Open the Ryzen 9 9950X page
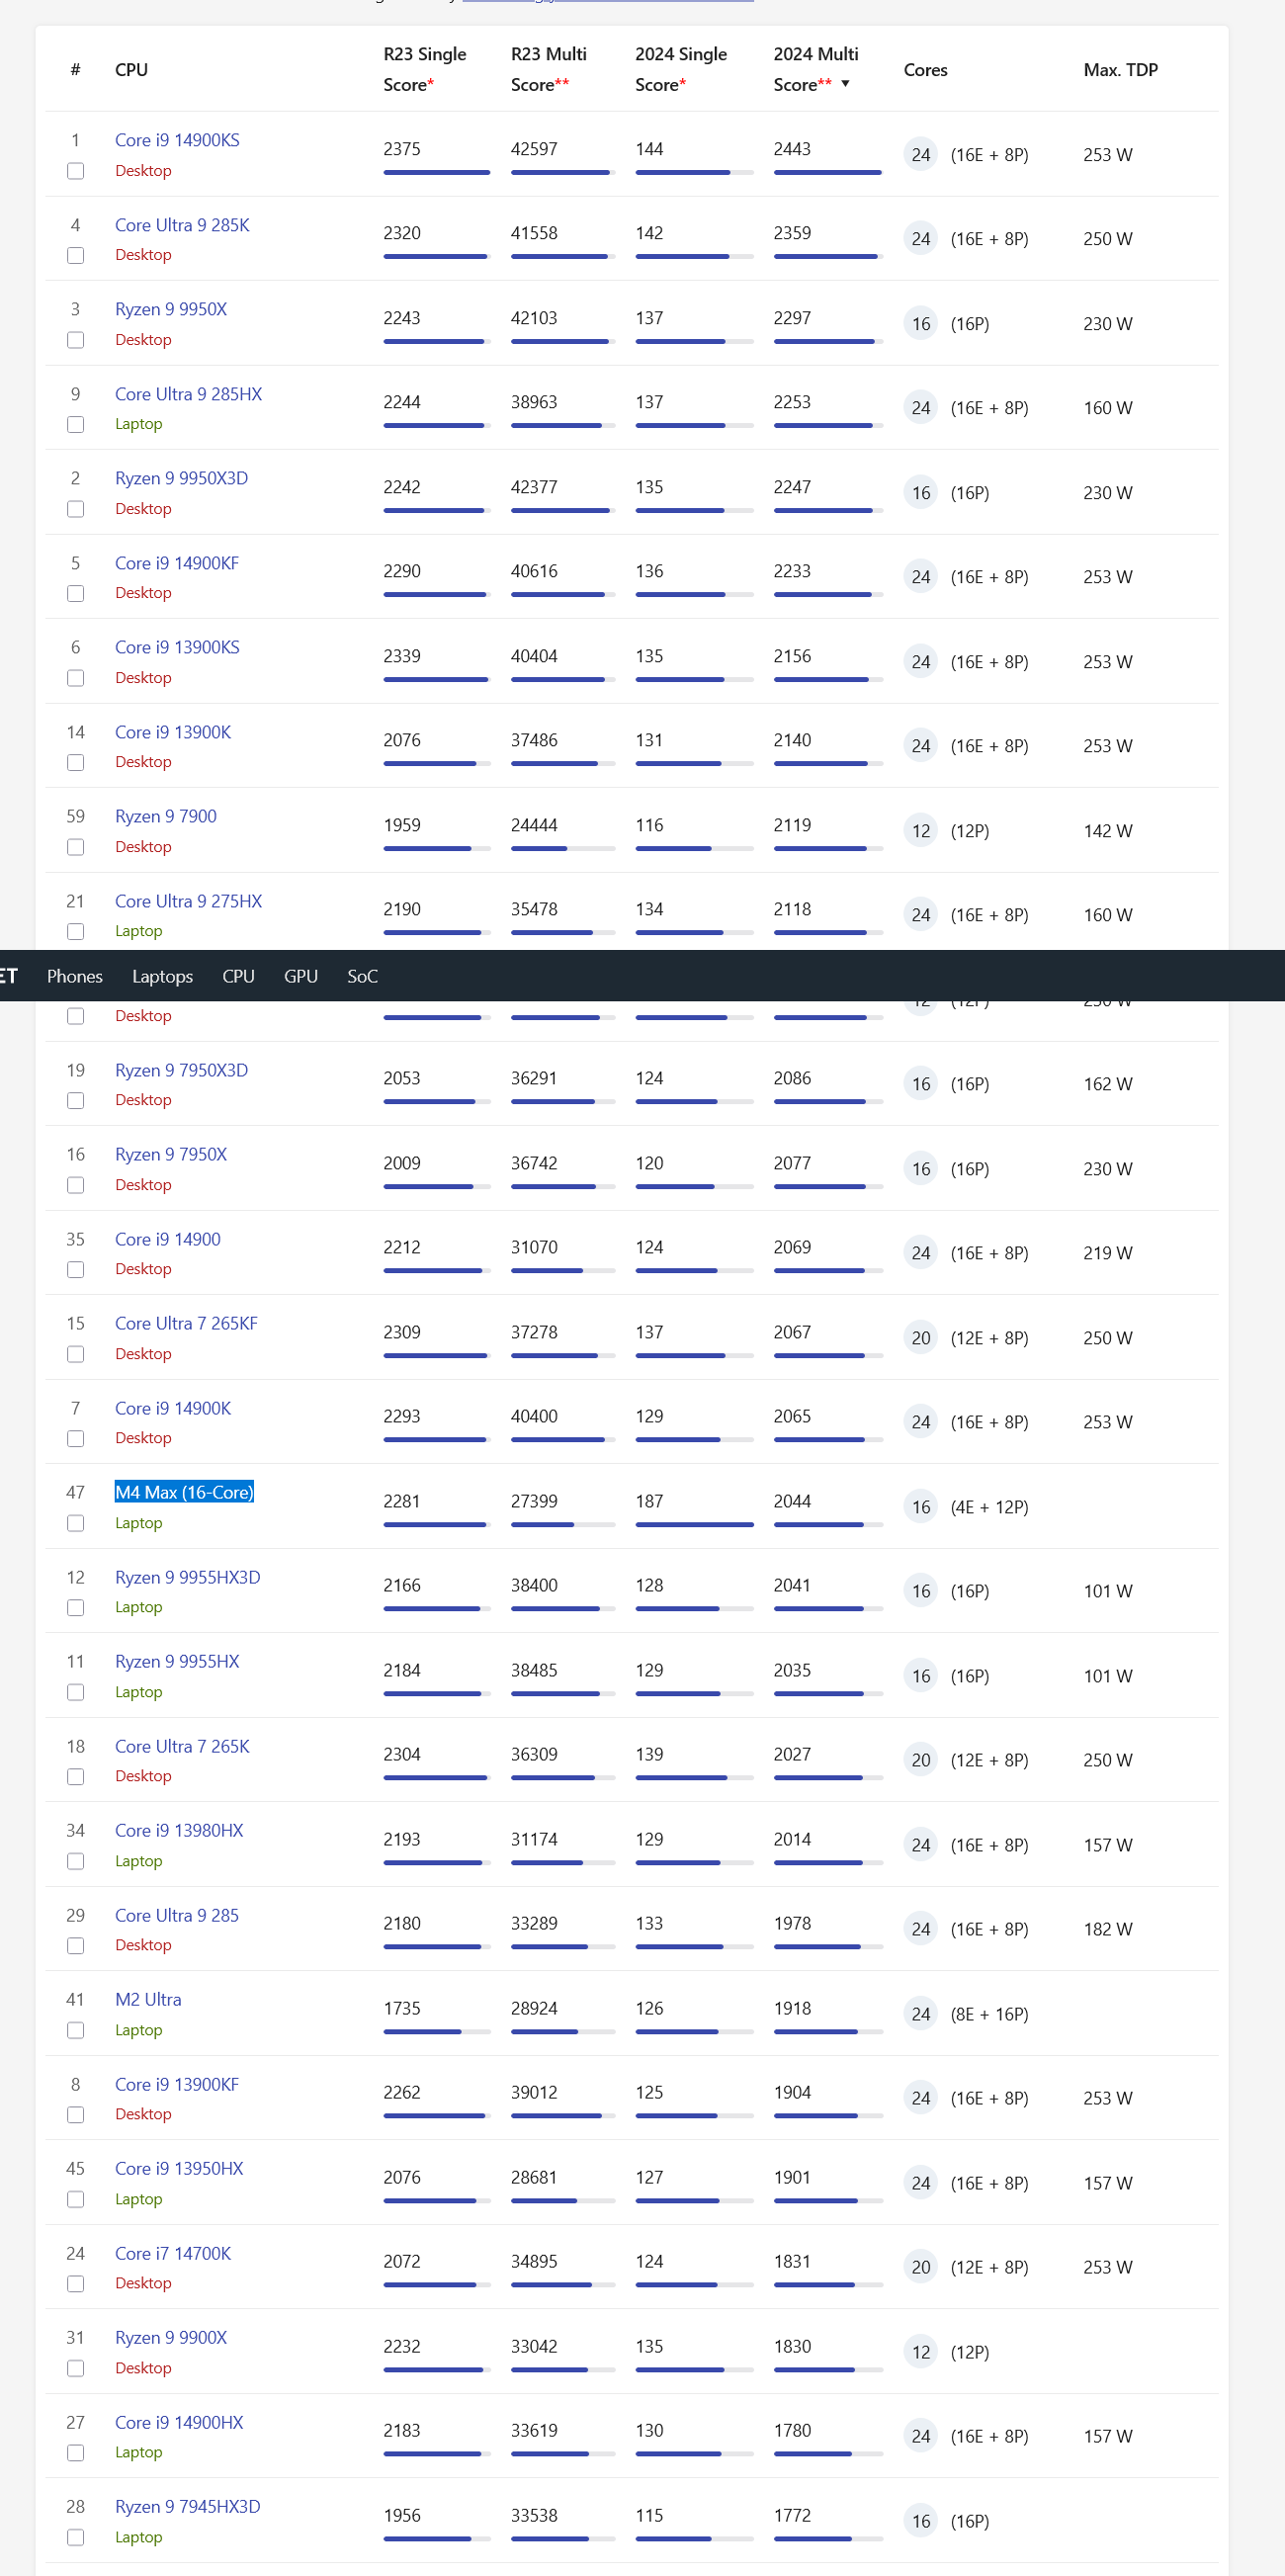This screenshot has width=1285, height=2576. coord(171,309)
